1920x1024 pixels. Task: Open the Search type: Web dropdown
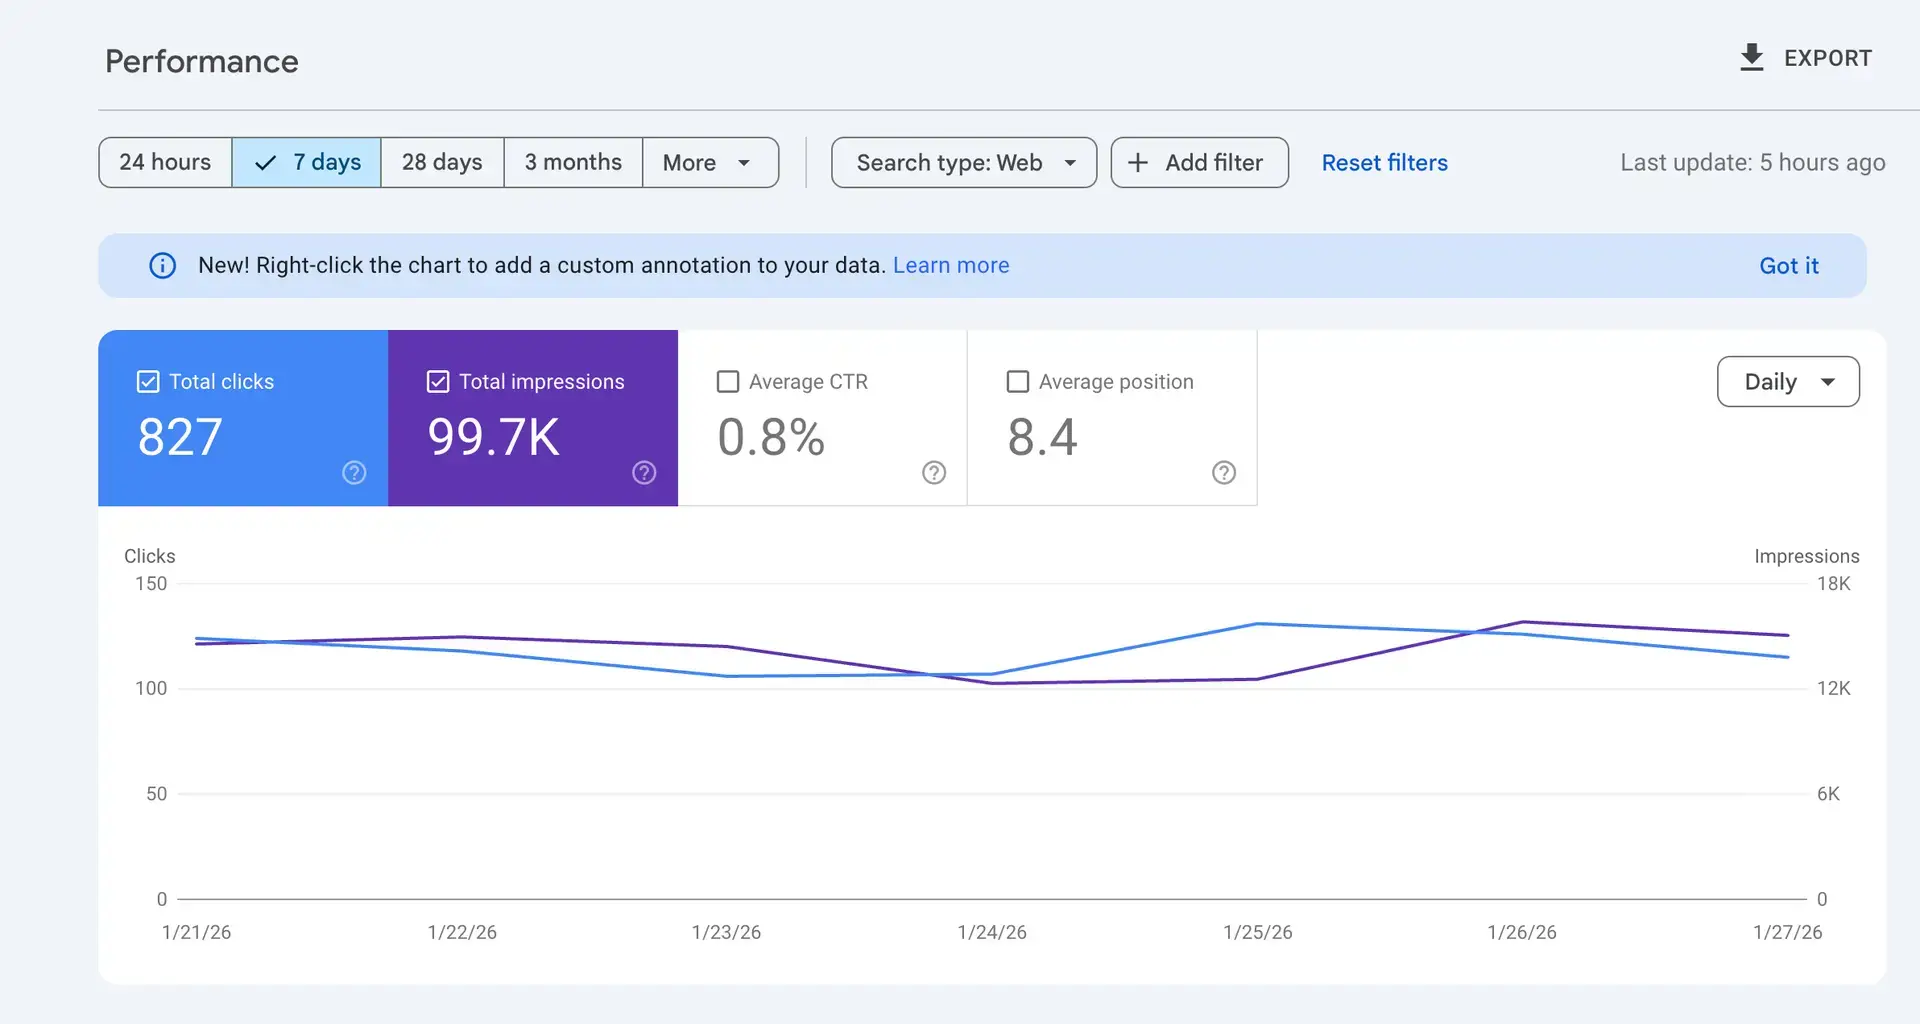[x=963, y=162]
